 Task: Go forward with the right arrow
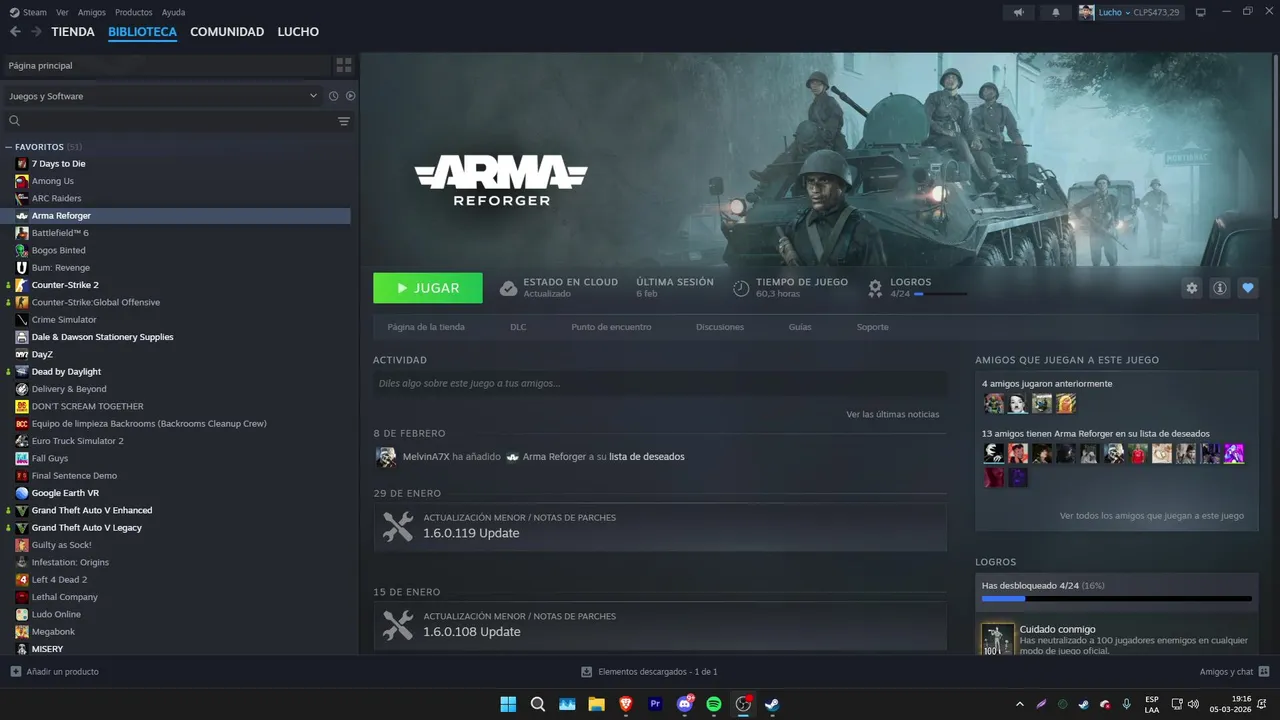click(x=36, y=32)
